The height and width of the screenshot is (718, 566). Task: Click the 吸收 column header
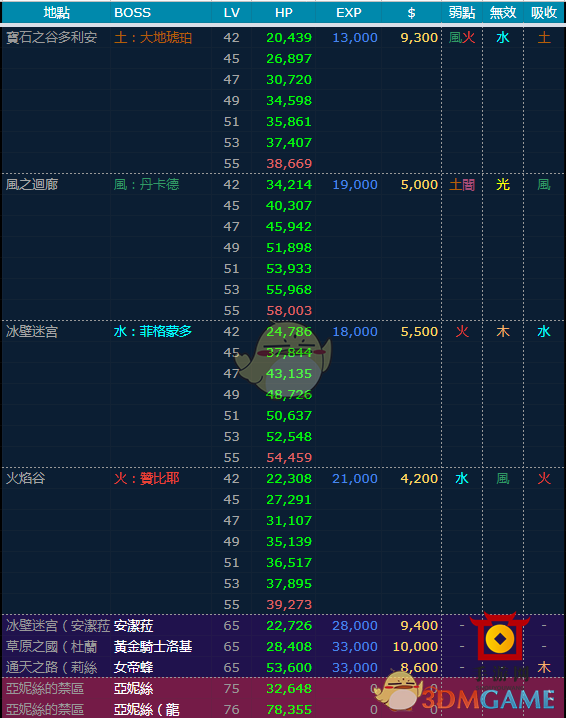pos(544,13)
